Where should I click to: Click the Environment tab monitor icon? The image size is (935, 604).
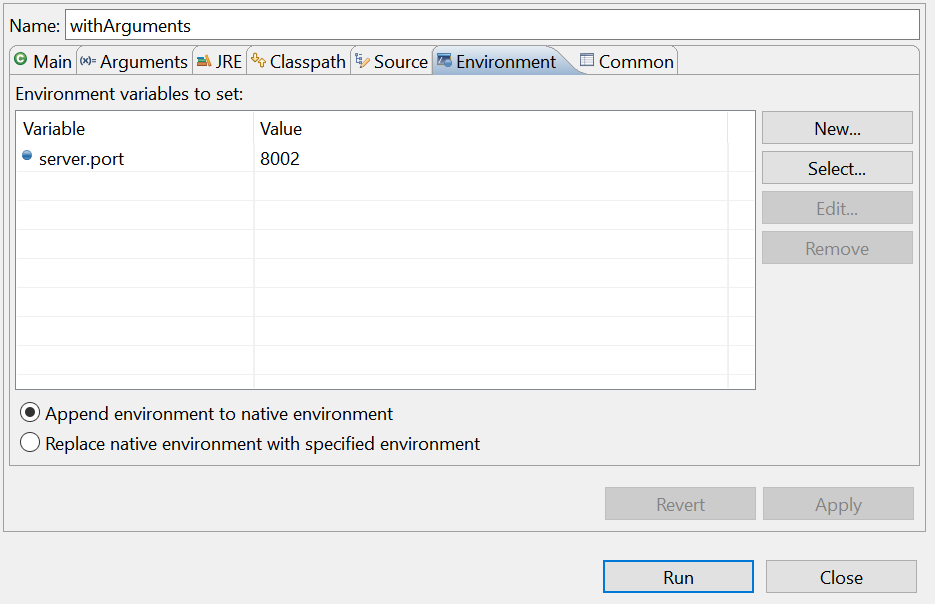pyautogui.click(x=444, y=60)
